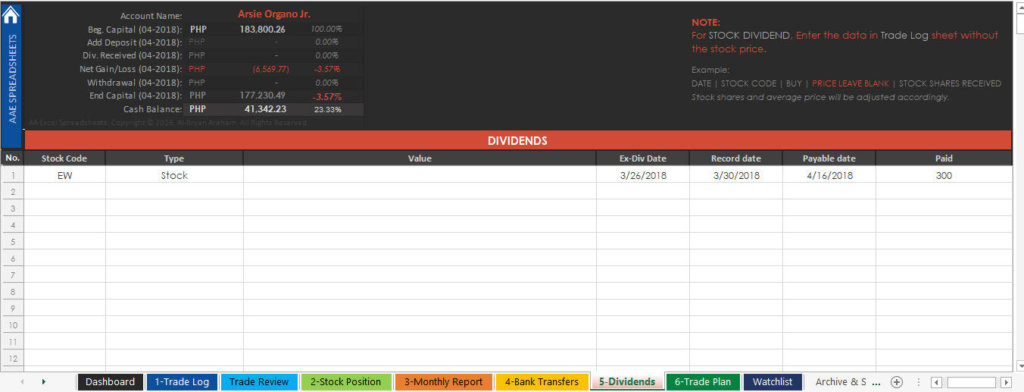Click the Value column header
The height and width of the screenshot is (392, 1024).
point(419,158)
